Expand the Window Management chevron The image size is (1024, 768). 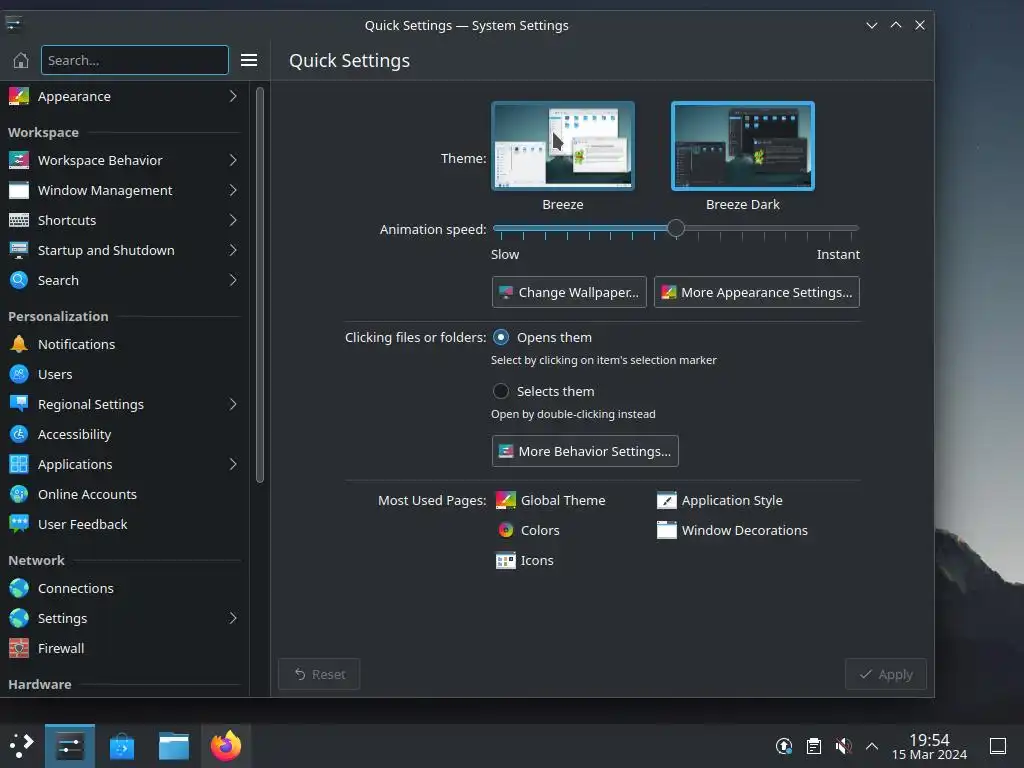click(233, 190)
